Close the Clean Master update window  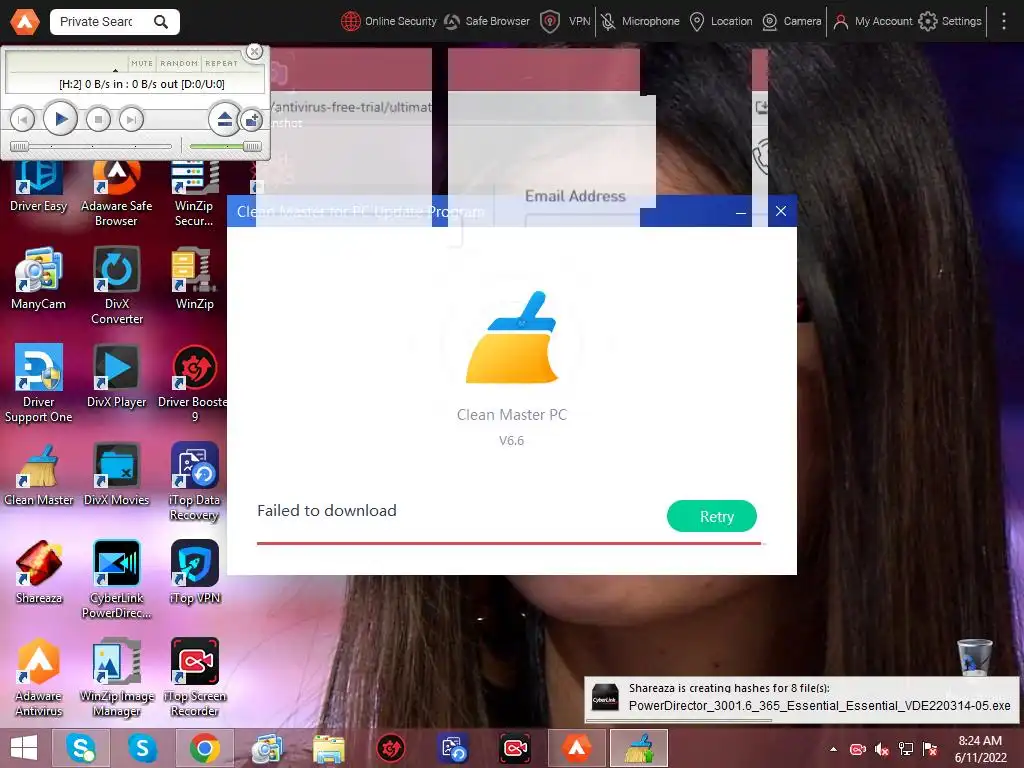780,211
